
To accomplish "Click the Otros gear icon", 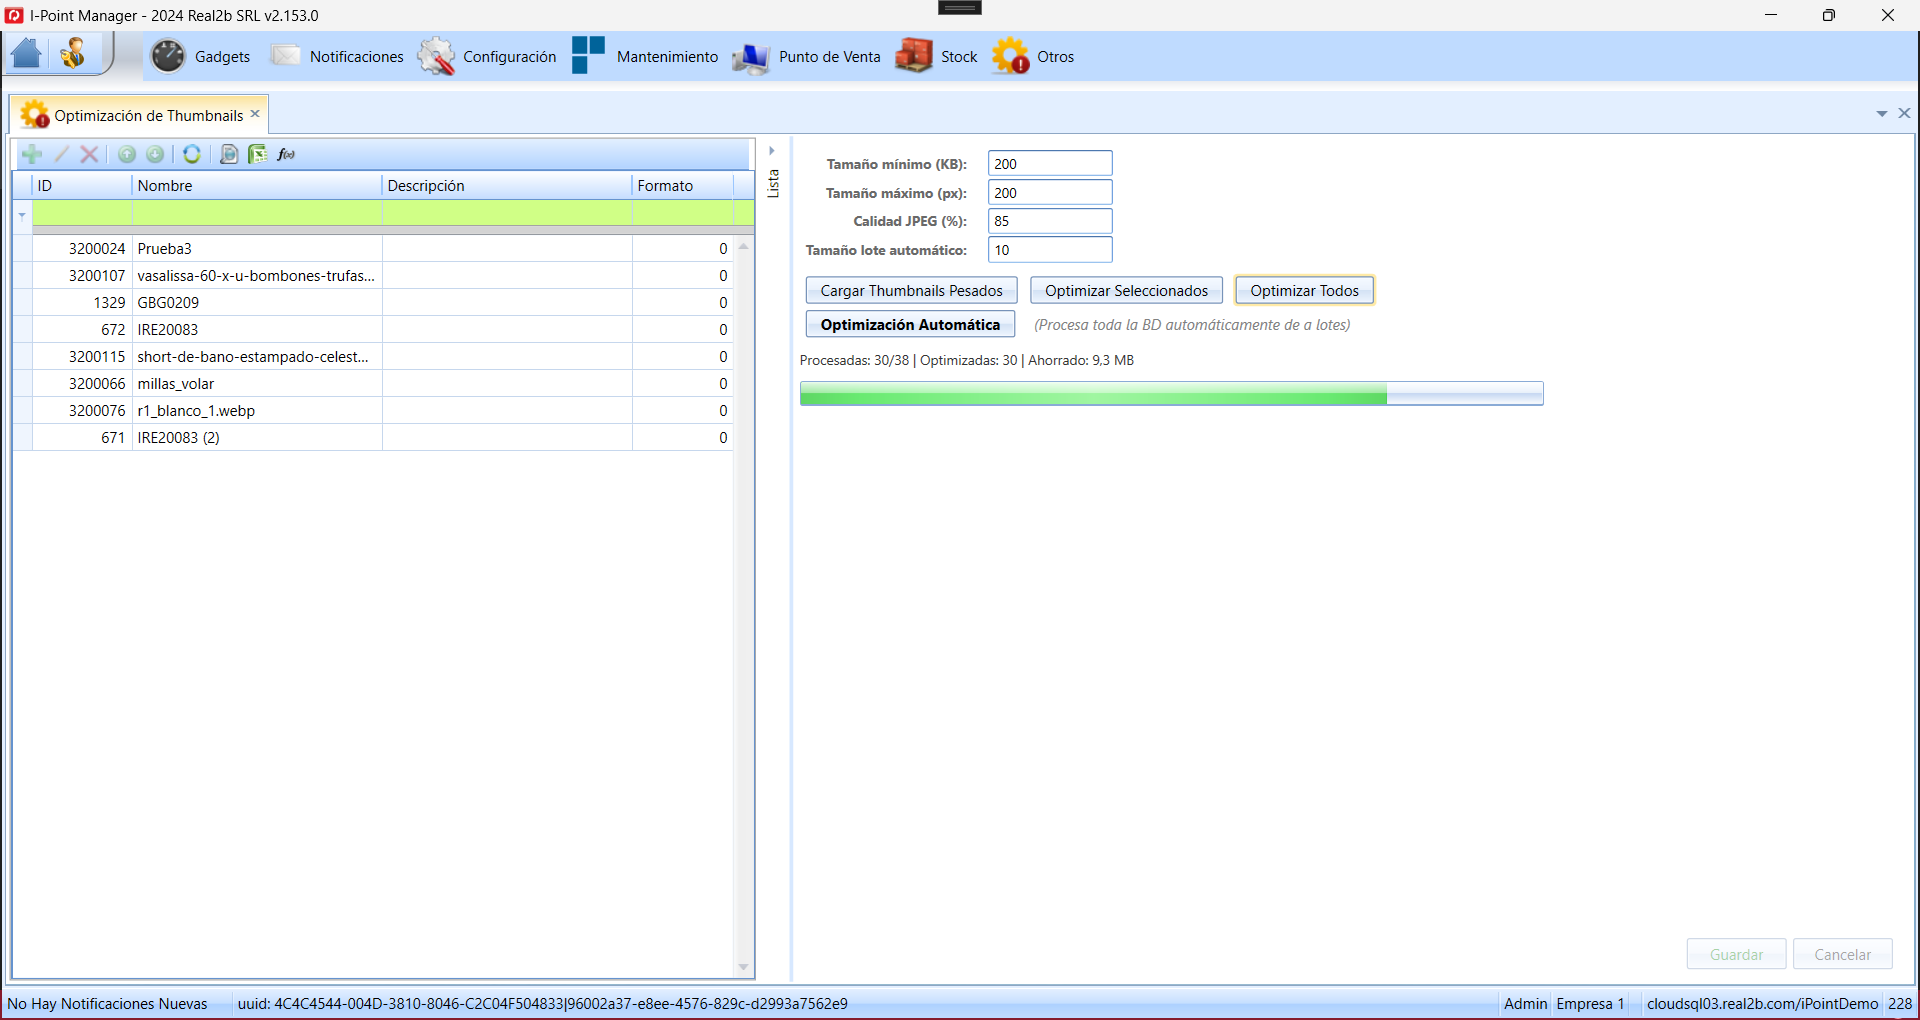I will 1010,56.
